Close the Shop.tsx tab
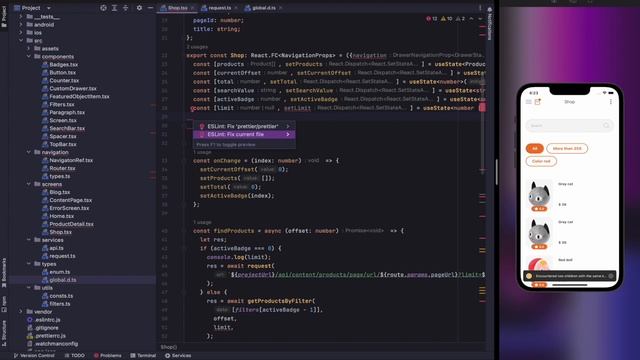The image size is (640, 360). point(193,8)
